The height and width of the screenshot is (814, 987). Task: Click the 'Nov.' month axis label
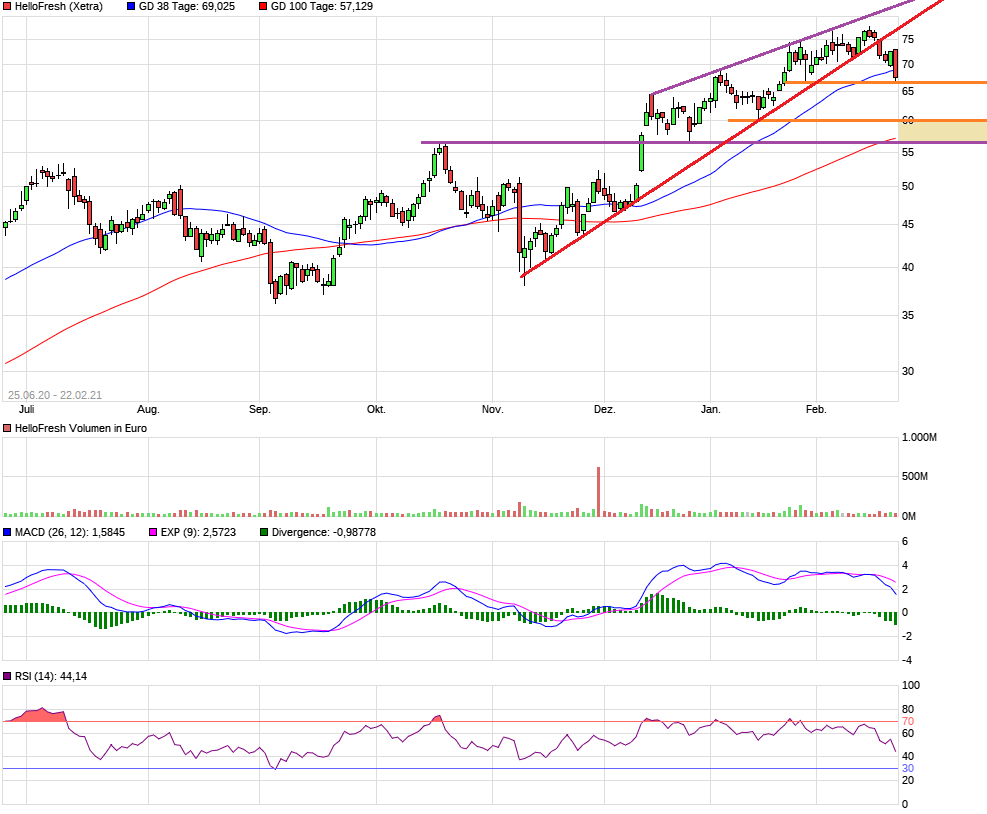click(x=492, y=409)
